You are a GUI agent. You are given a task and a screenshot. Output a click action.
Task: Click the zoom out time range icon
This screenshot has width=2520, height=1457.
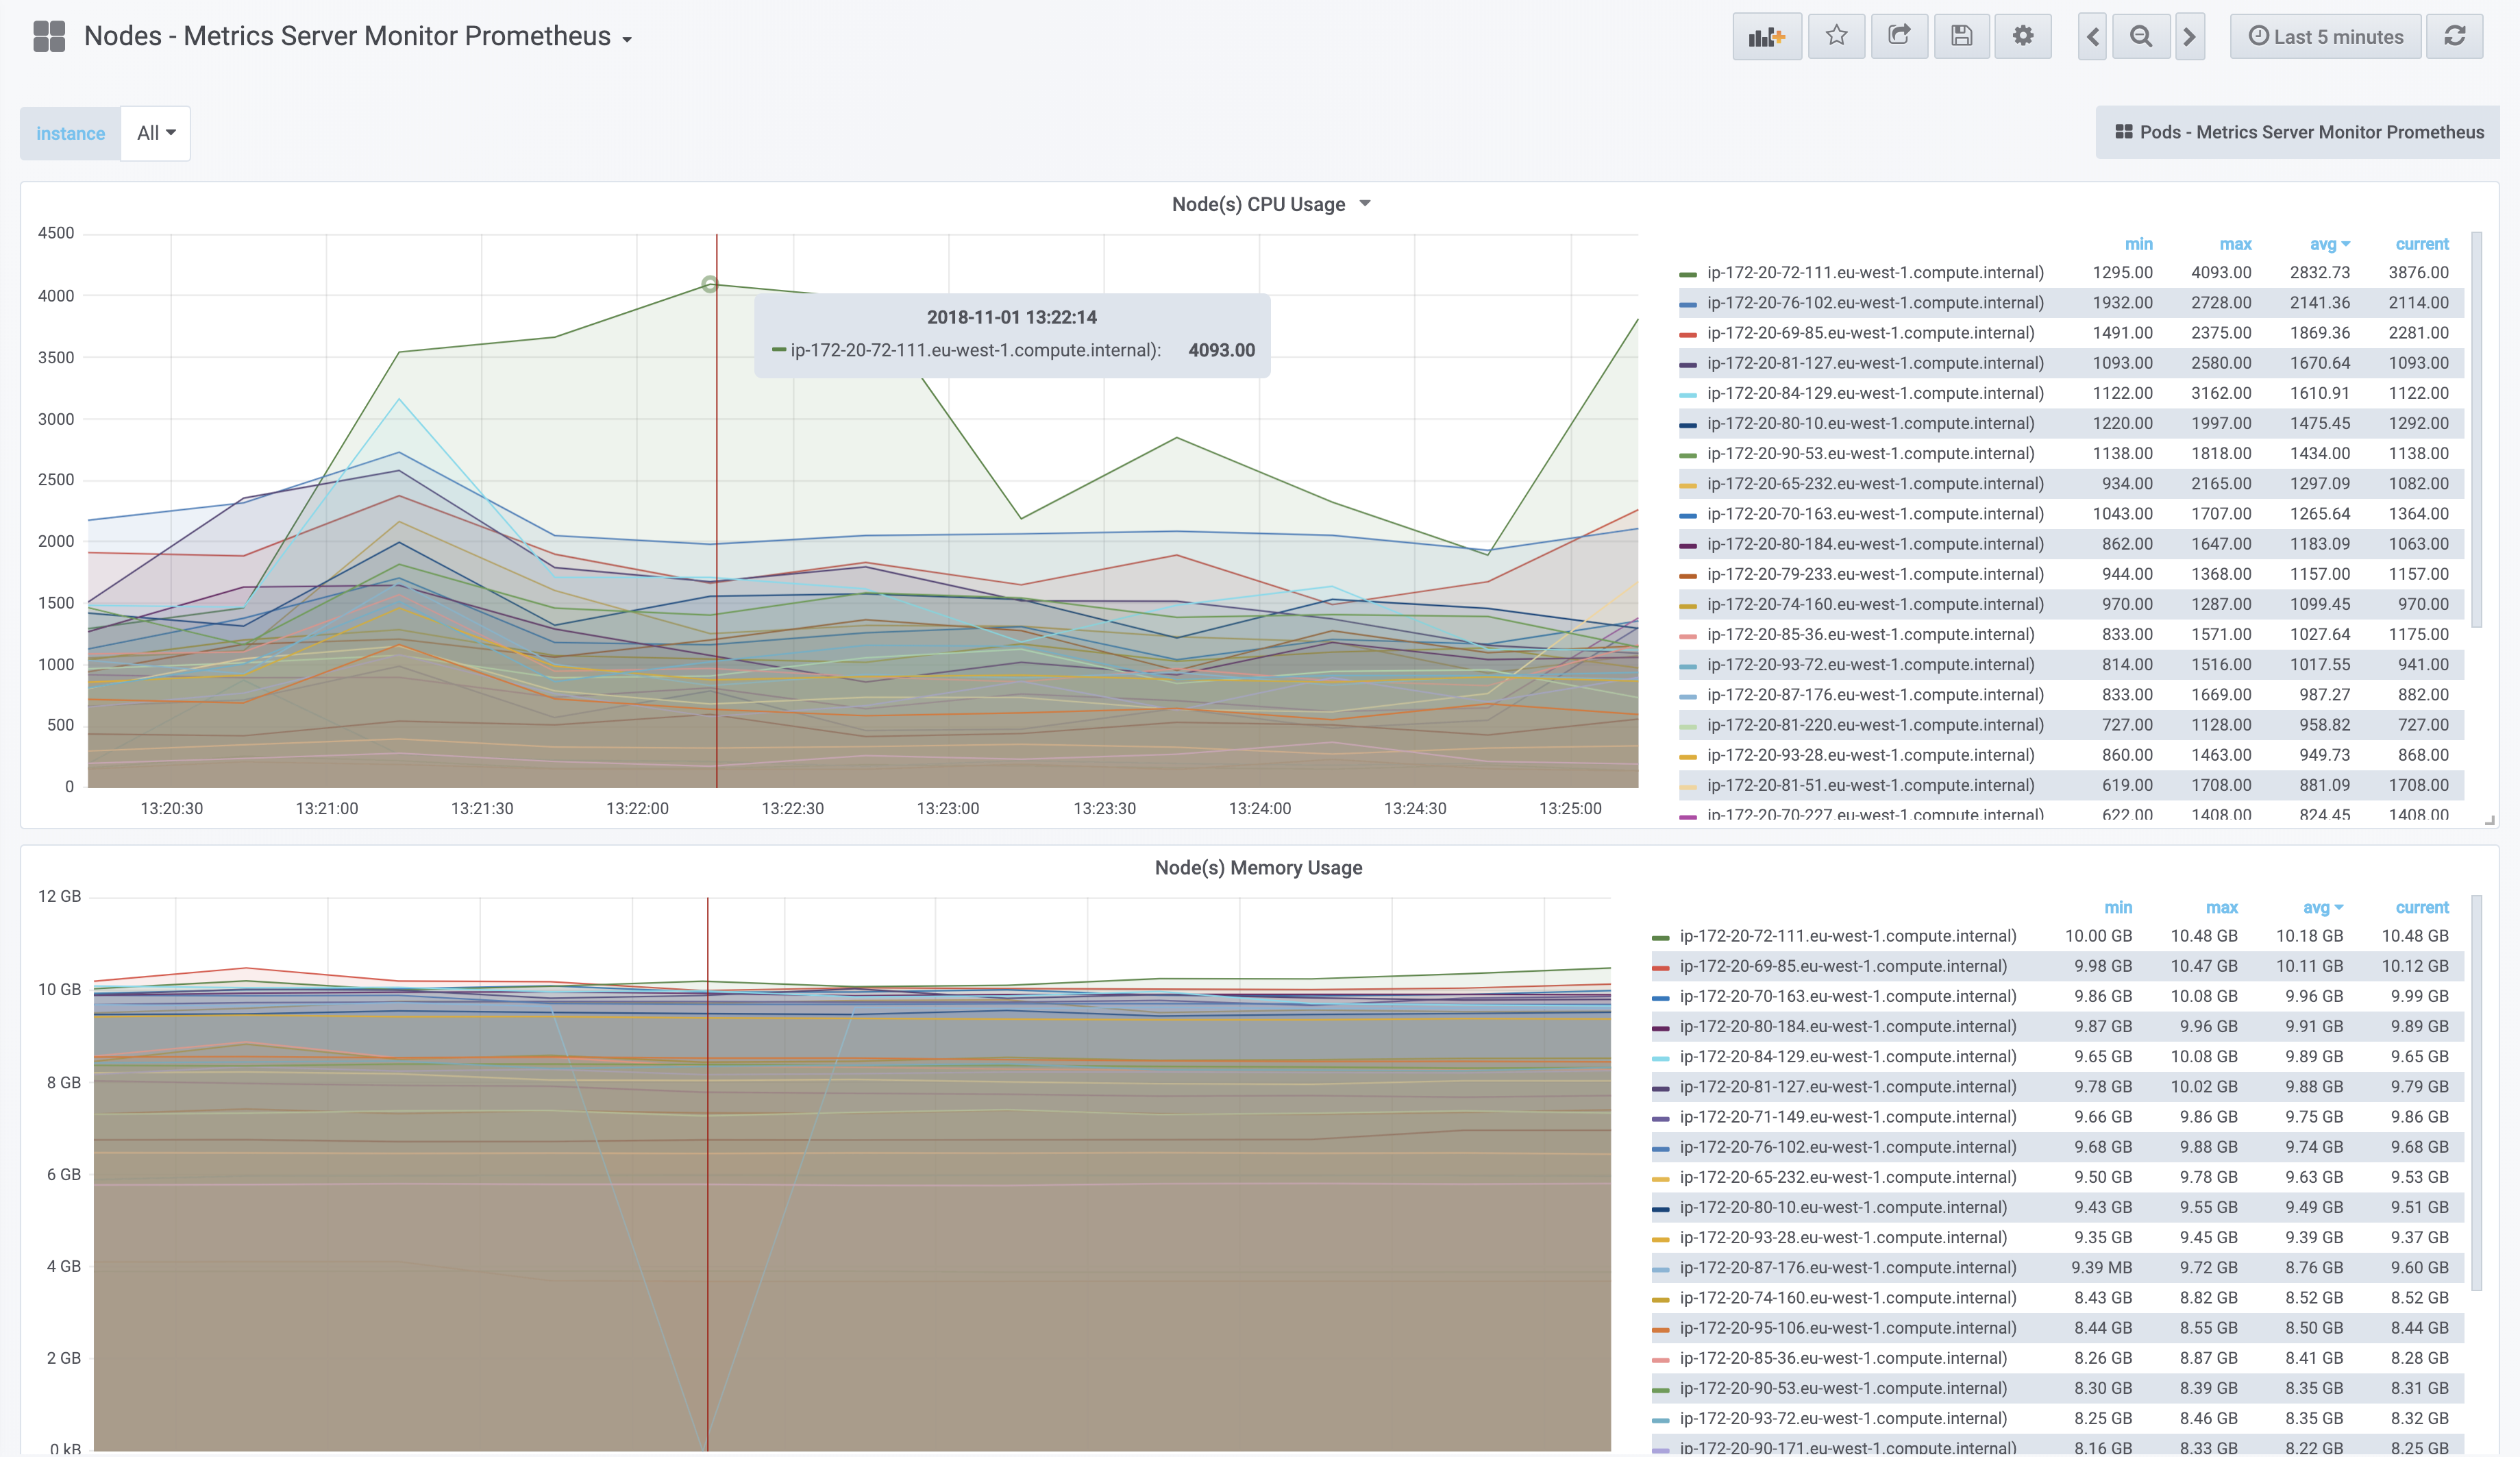pos(2140,37)
